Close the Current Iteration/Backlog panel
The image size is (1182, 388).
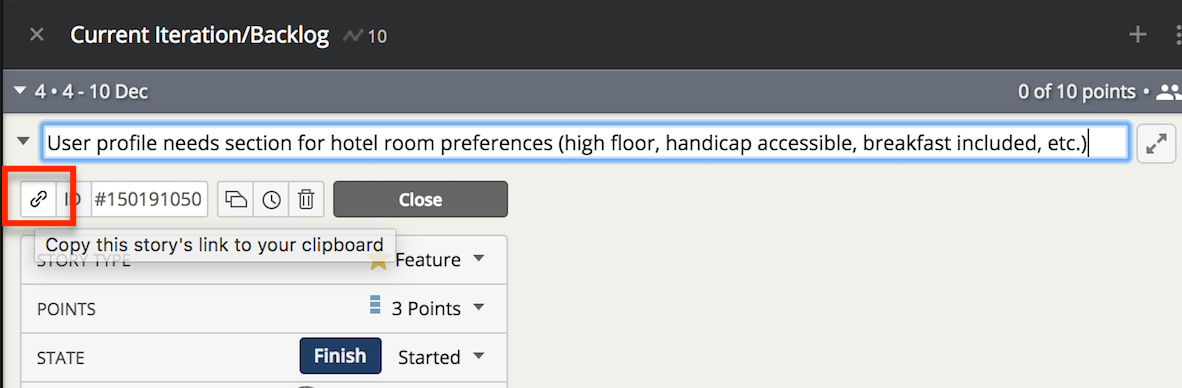(36, 35)
